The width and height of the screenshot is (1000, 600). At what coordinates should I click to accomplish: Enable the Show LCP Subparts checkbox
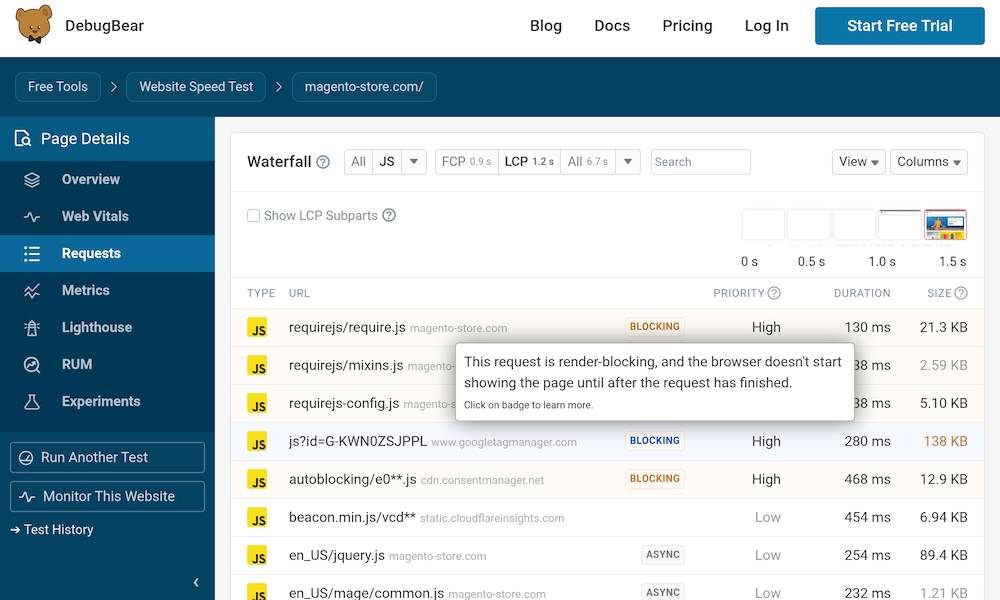point(254,216)
